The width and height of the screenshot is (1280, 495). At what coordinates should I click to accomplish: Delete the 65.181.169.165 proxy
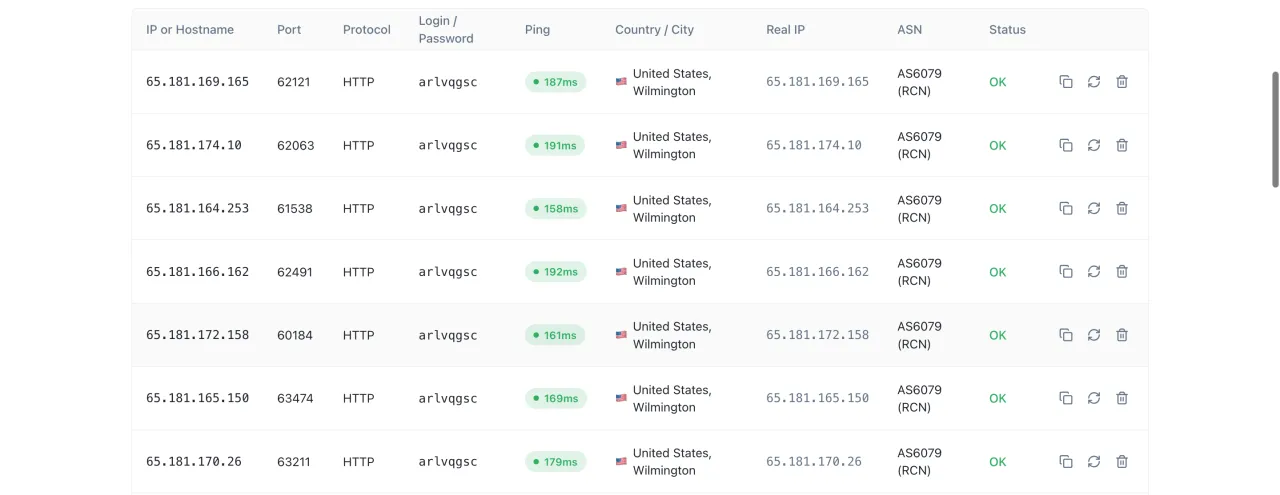coord(1122,82)
